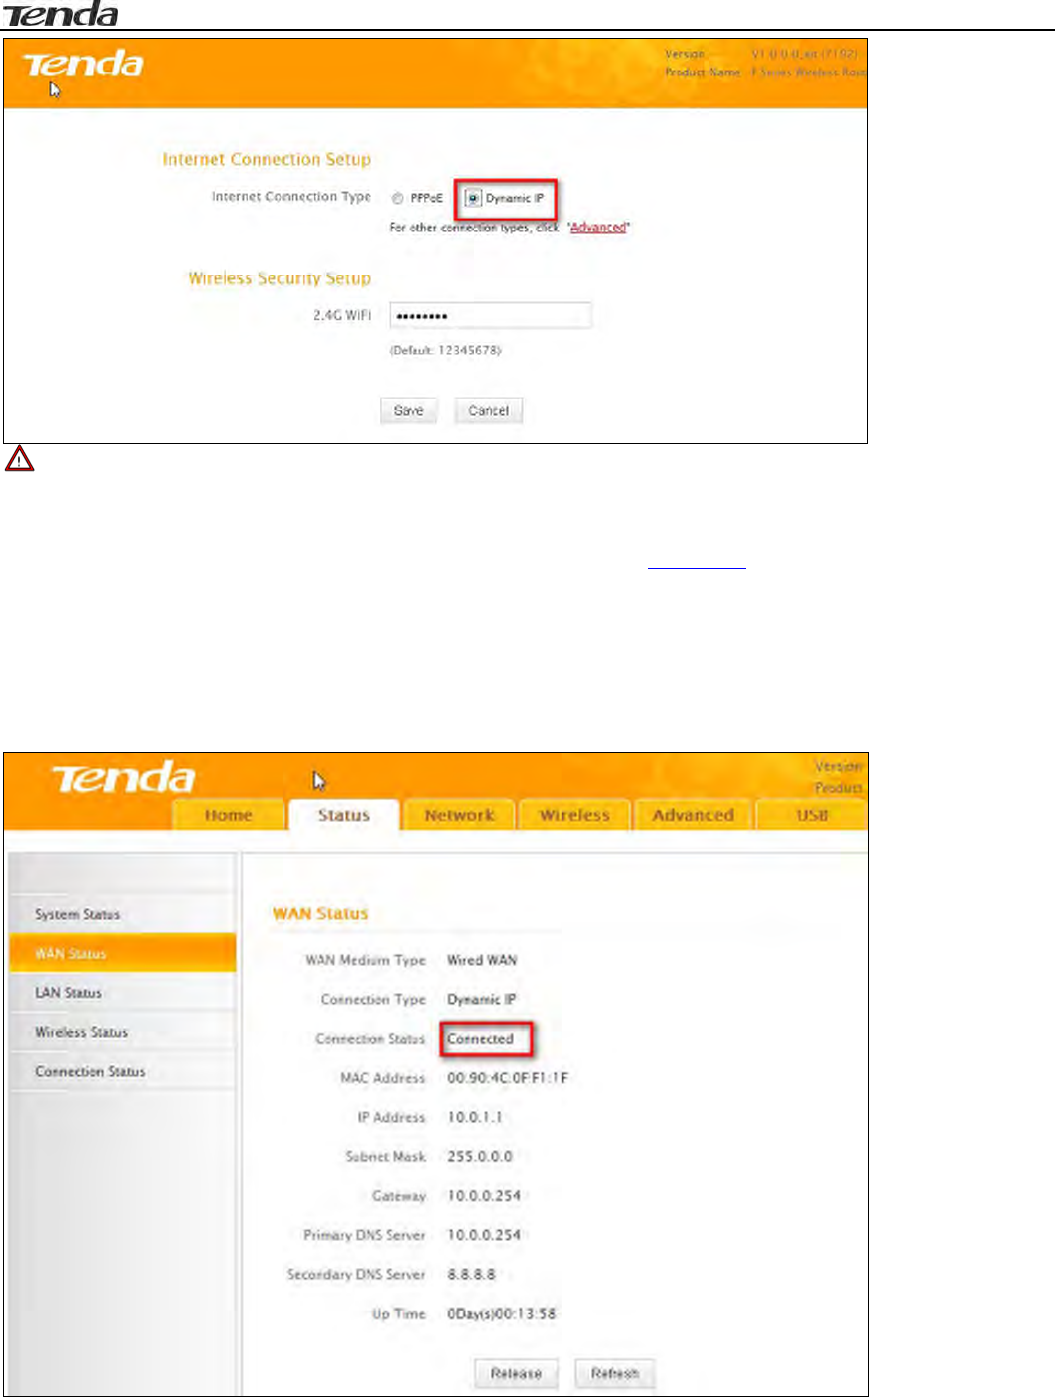Click the Wired WAN medium type value
1055x1397 pixels.
482,960
